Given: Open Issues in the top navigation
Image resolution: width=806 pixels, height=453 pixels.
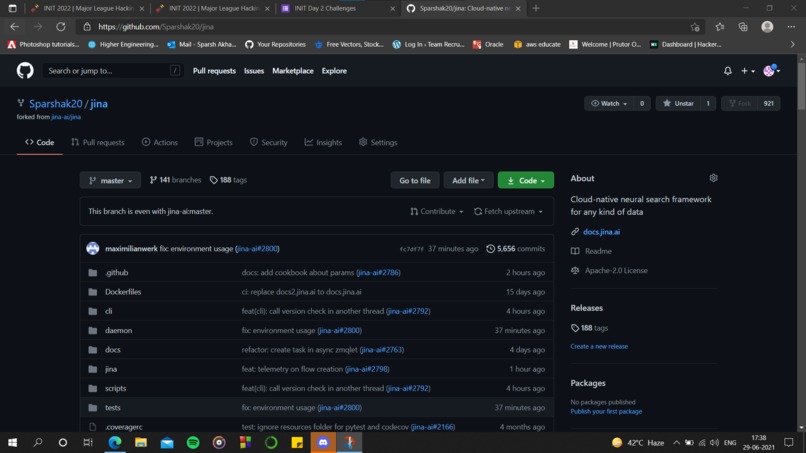Looking at the screenshot, I should [x=254, y=71].
